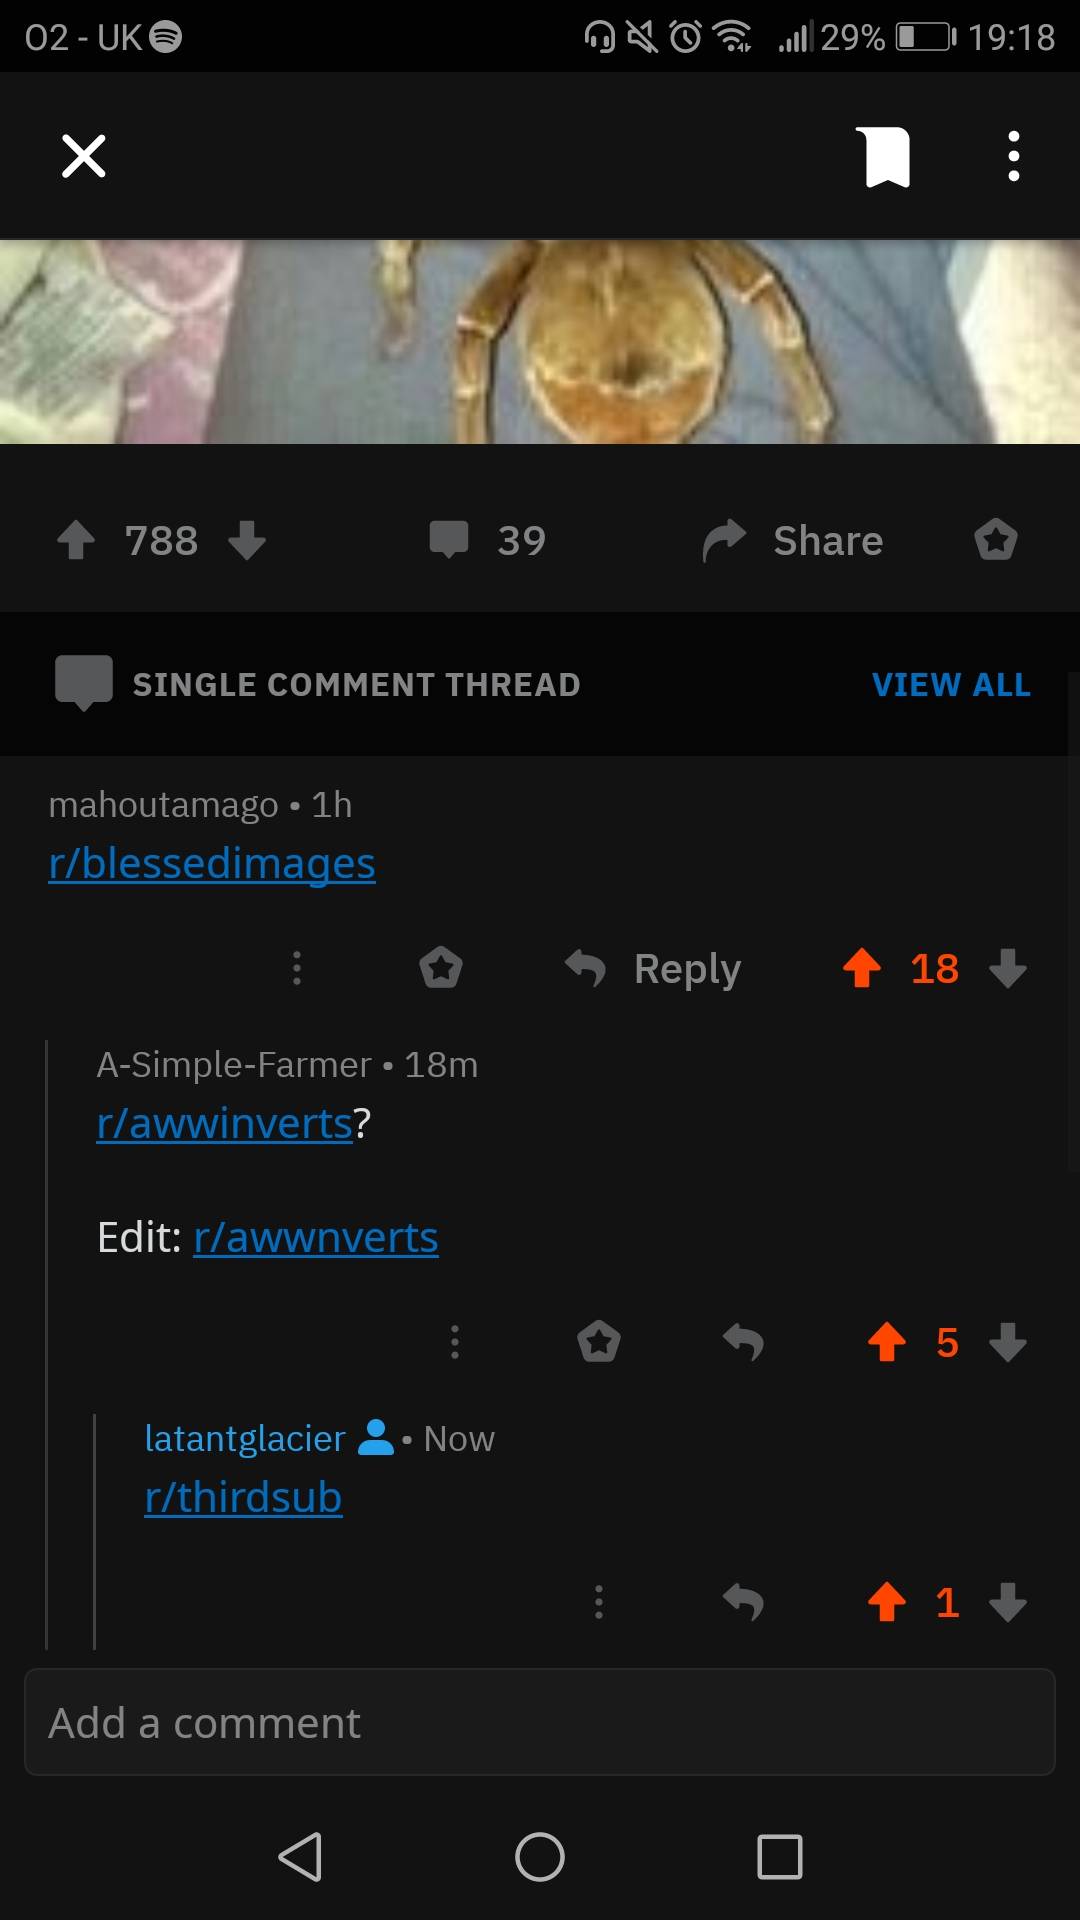Reply to mahoutamago's comment
The image size is (1080, 1920).
point(653,968)
